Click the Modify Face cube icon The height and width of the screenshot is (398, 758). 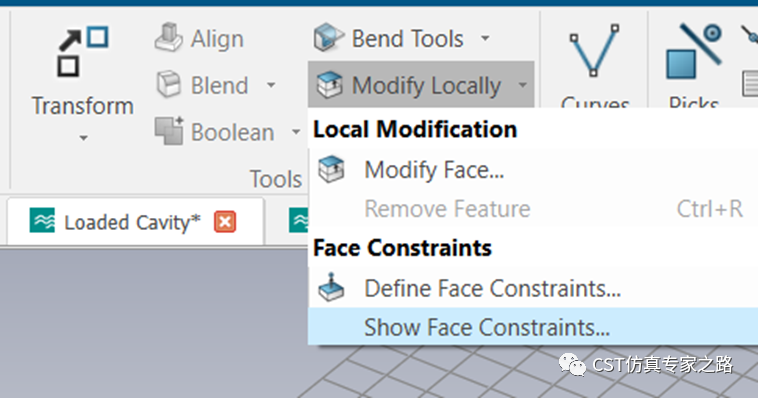[331, 169]
